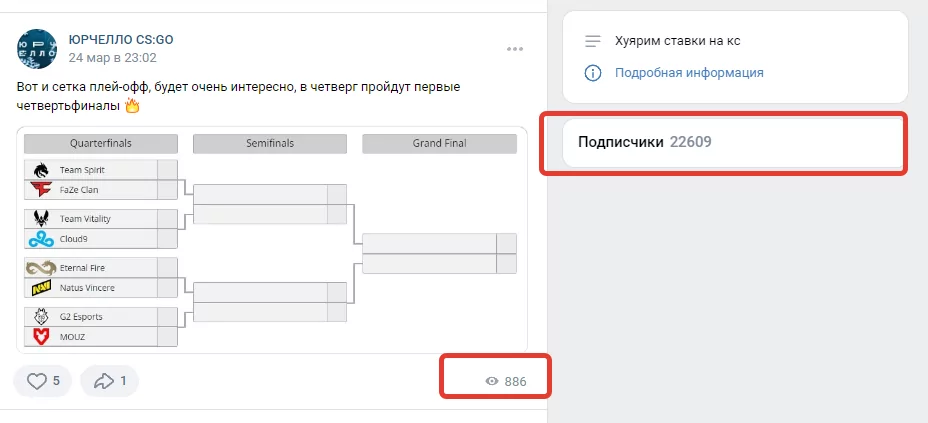Click the Team Vitality logo in bracket
This screenshot has width=928, height=423.
(41, 219)
